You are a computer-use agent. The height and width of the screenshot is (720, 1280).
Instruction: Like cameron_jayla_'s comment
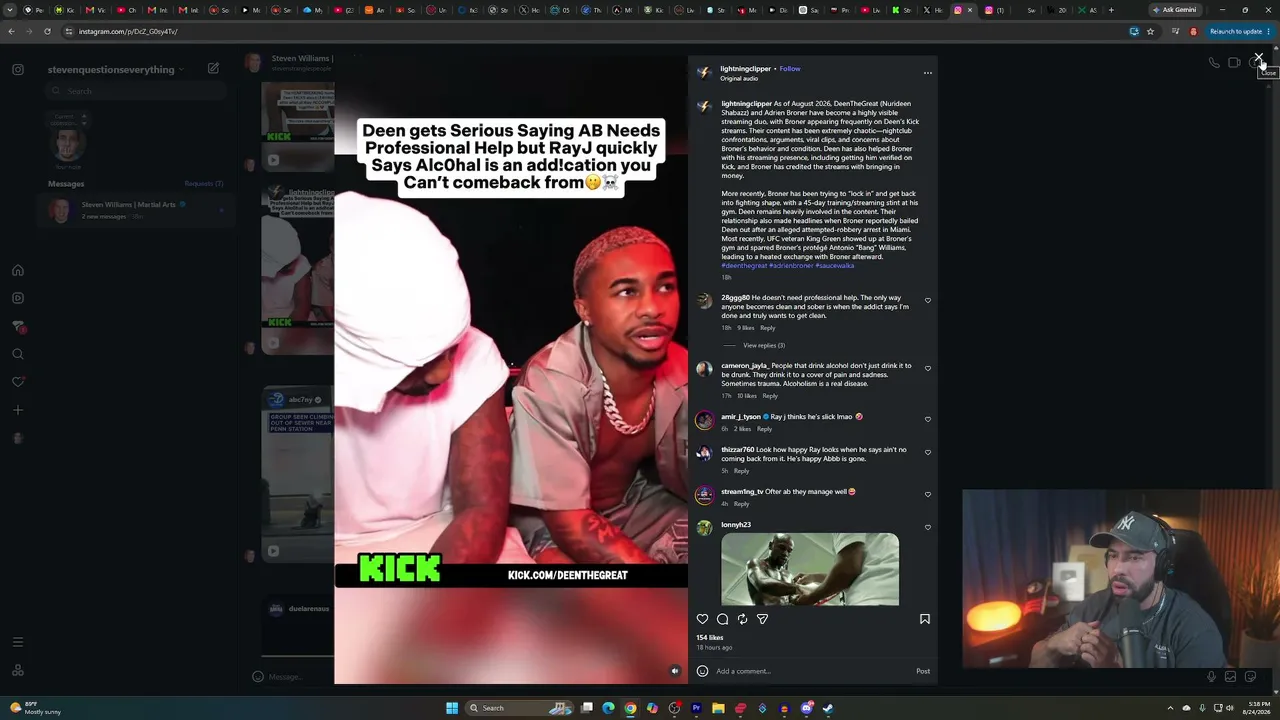(x=928, y=368)
